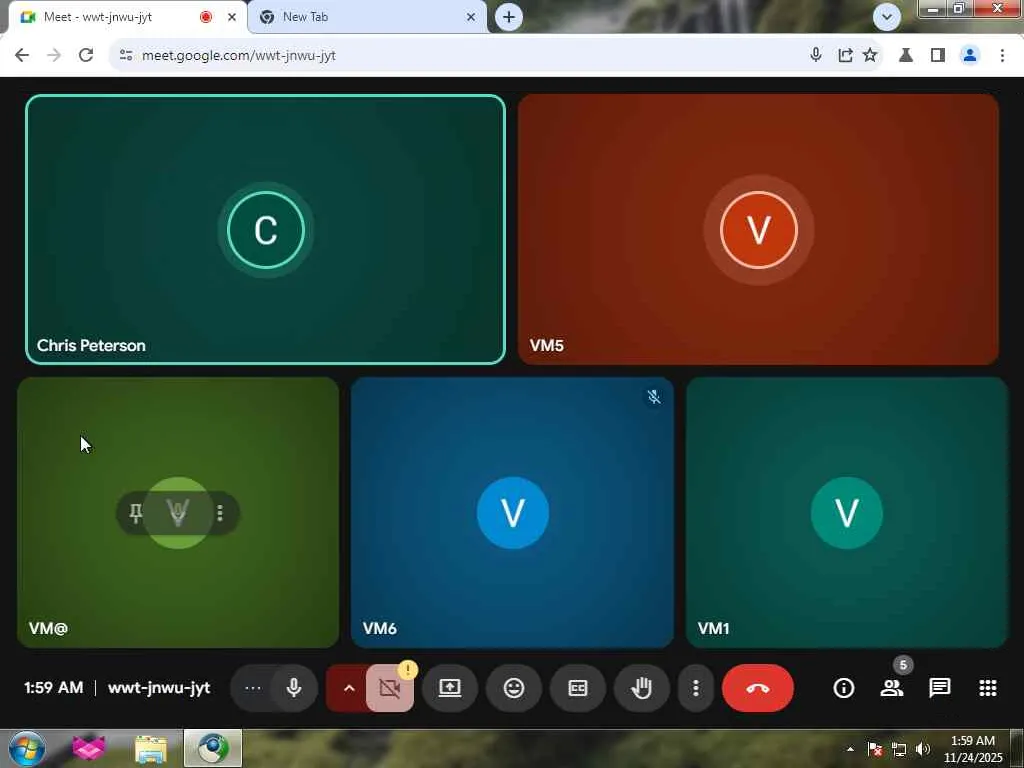The width and height of the screenshot is (1024, 768).
Task: Open chat with everyone icon
Action: [x=940, y=688]
